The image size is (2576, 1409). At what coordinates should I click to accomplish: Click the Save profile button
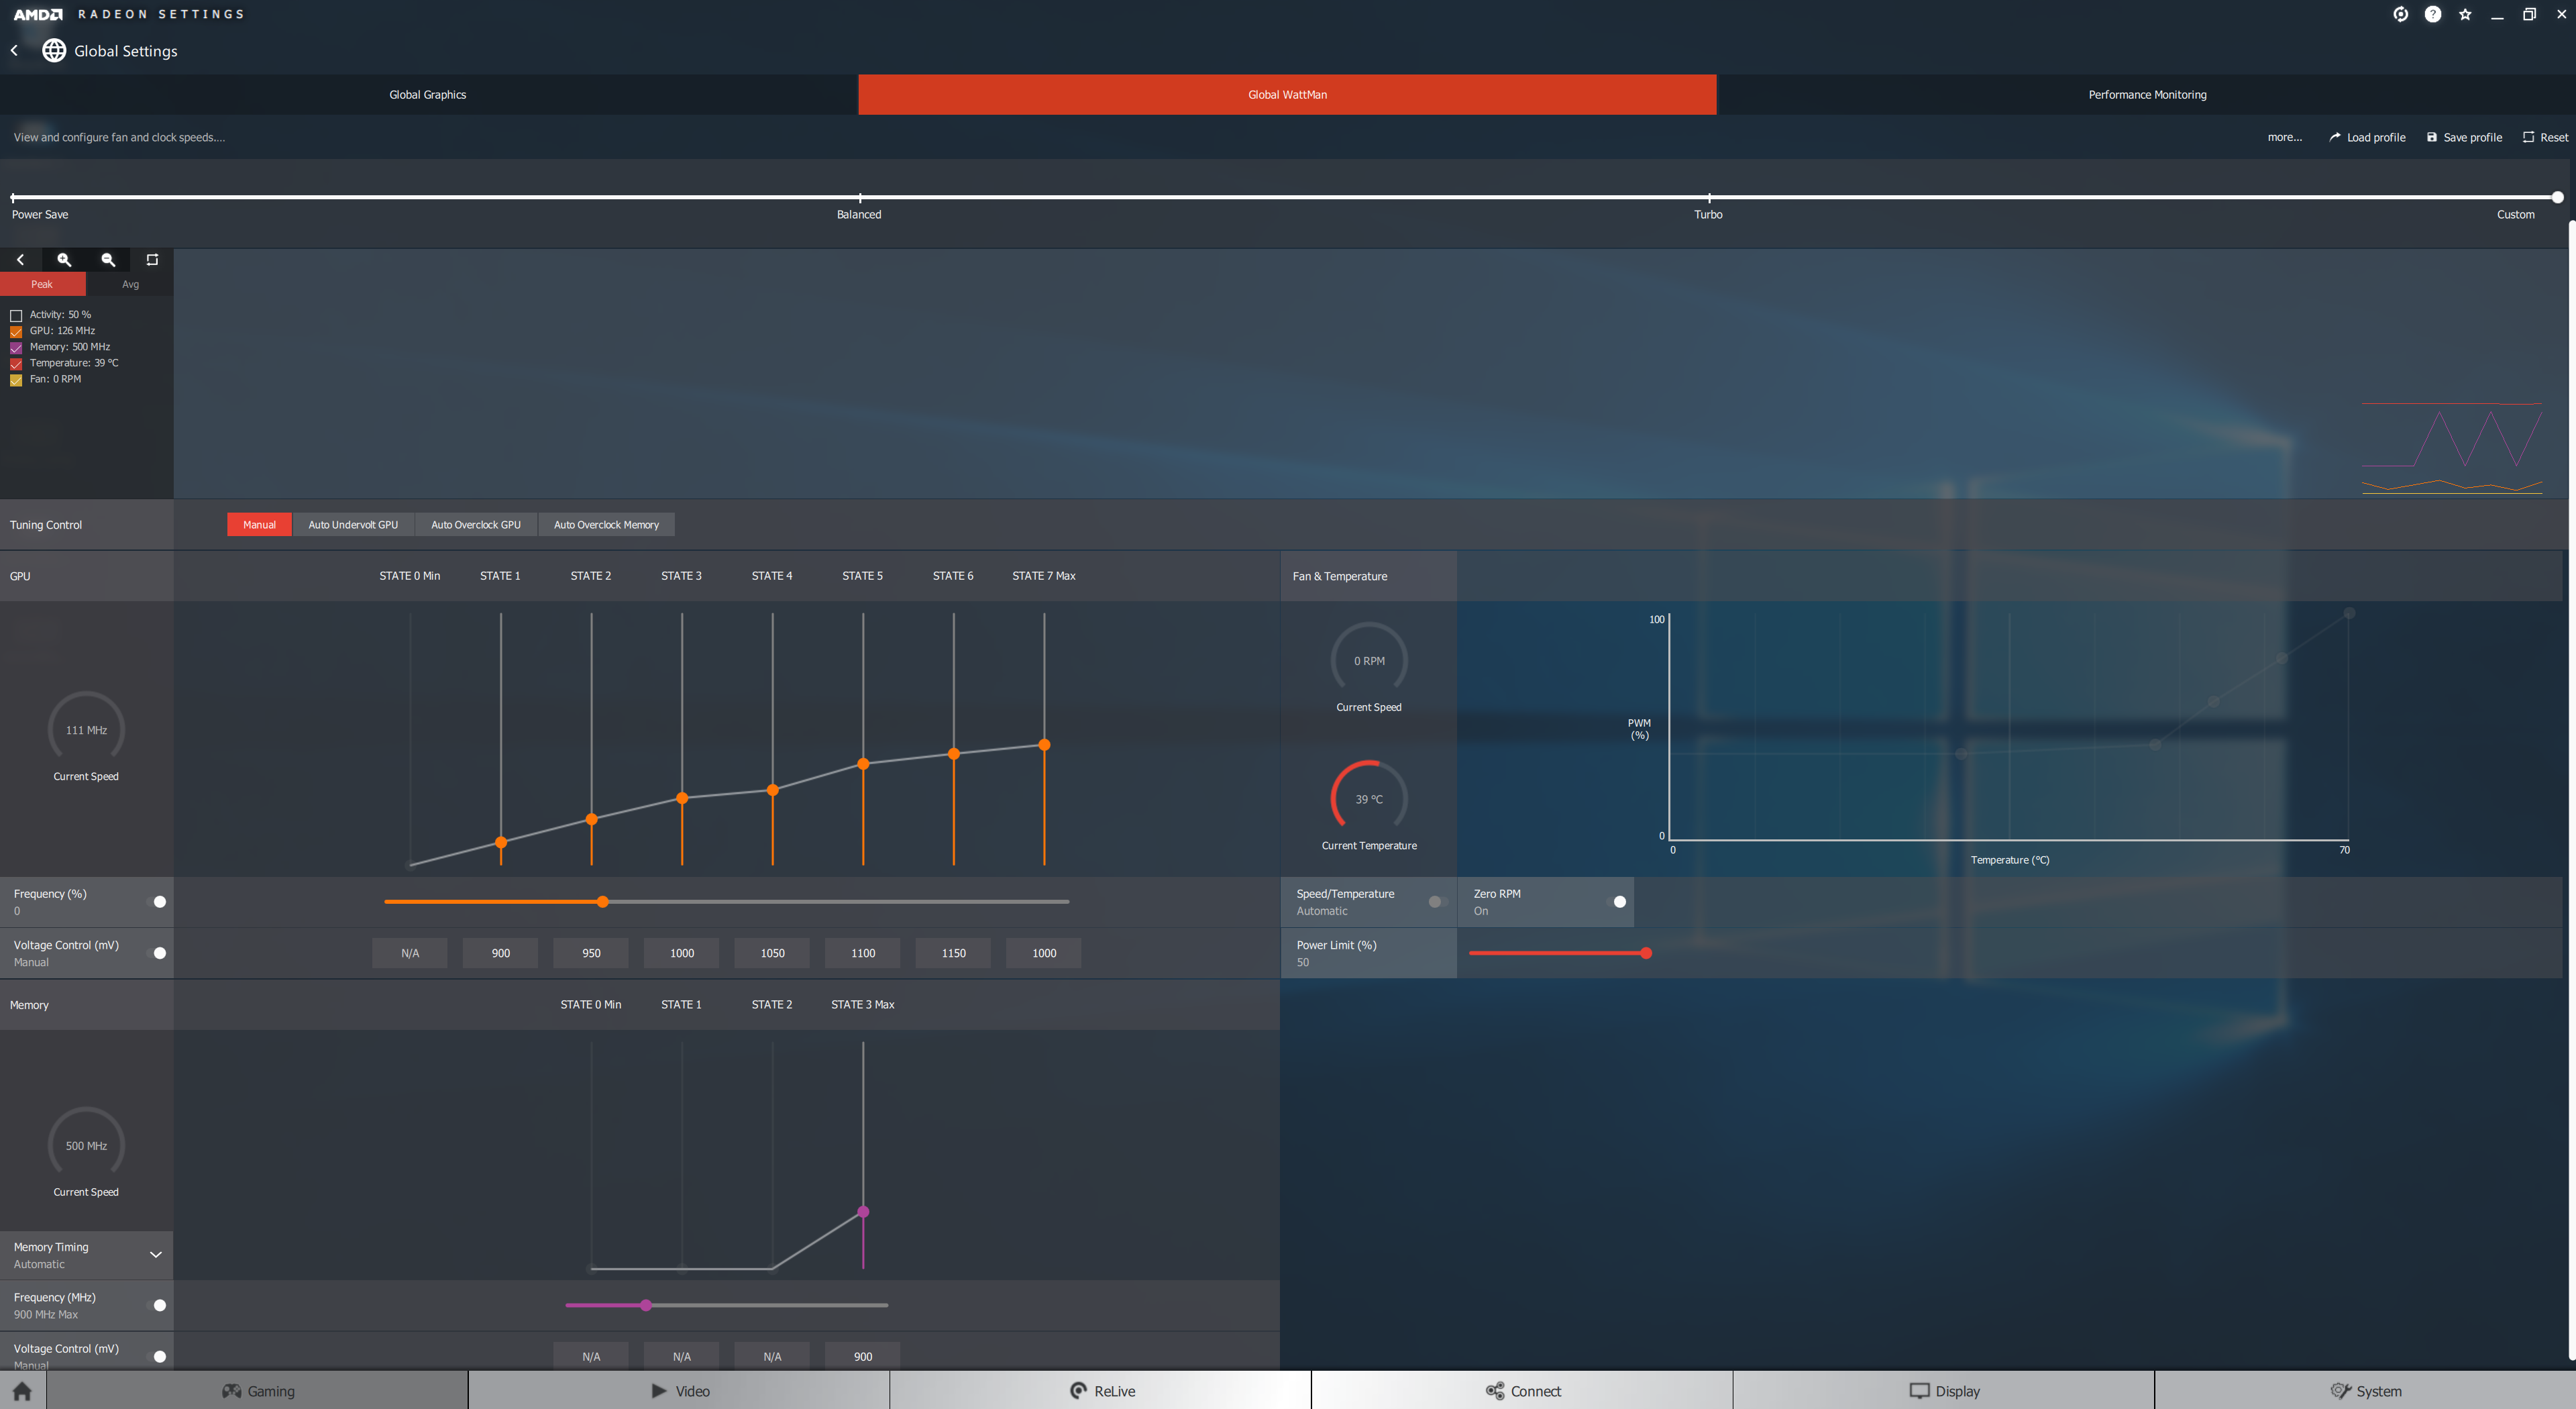click(2464, 137)
